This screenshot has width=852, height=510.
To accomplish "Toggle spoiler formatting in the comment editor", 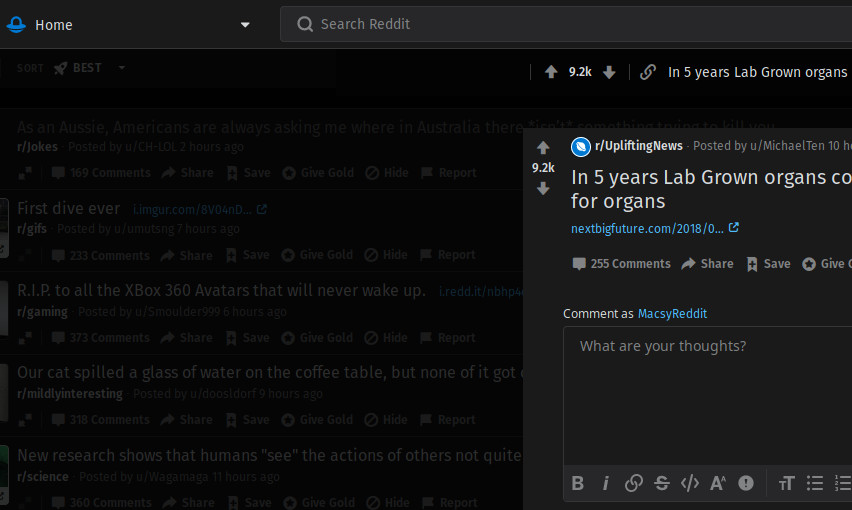I will pos(746,483).
